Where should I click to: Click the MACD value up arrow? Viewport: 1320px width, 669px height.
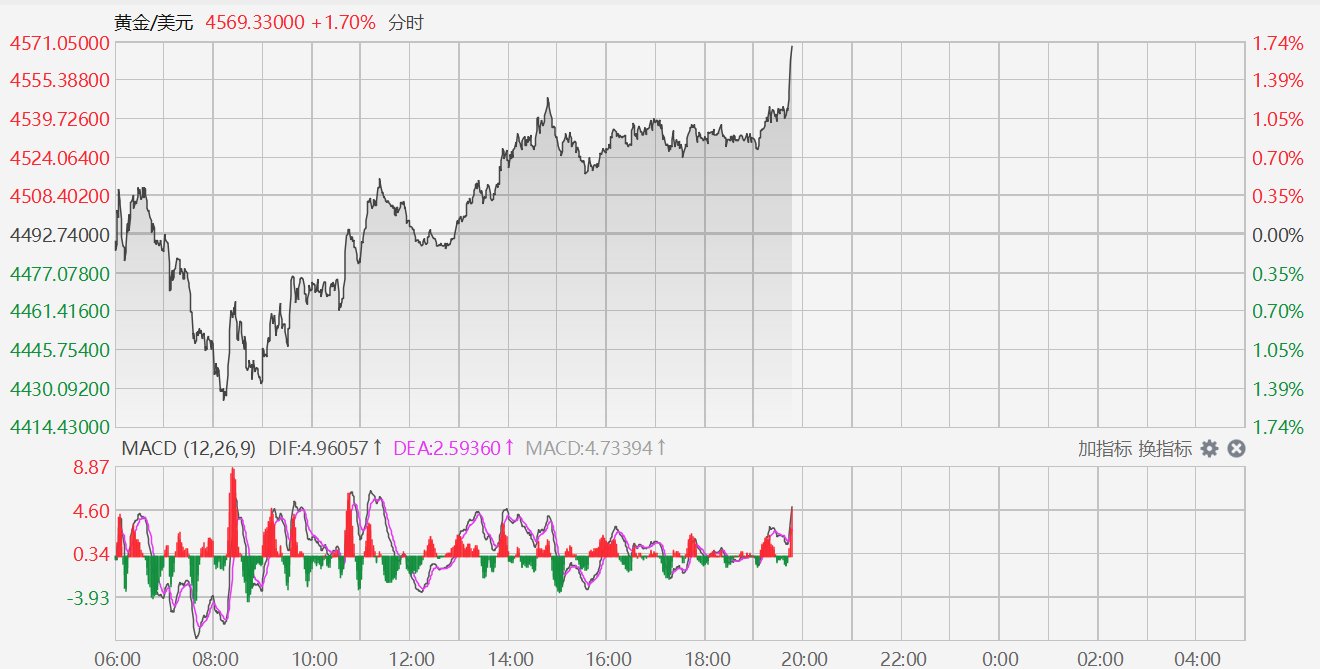(661, 448)
